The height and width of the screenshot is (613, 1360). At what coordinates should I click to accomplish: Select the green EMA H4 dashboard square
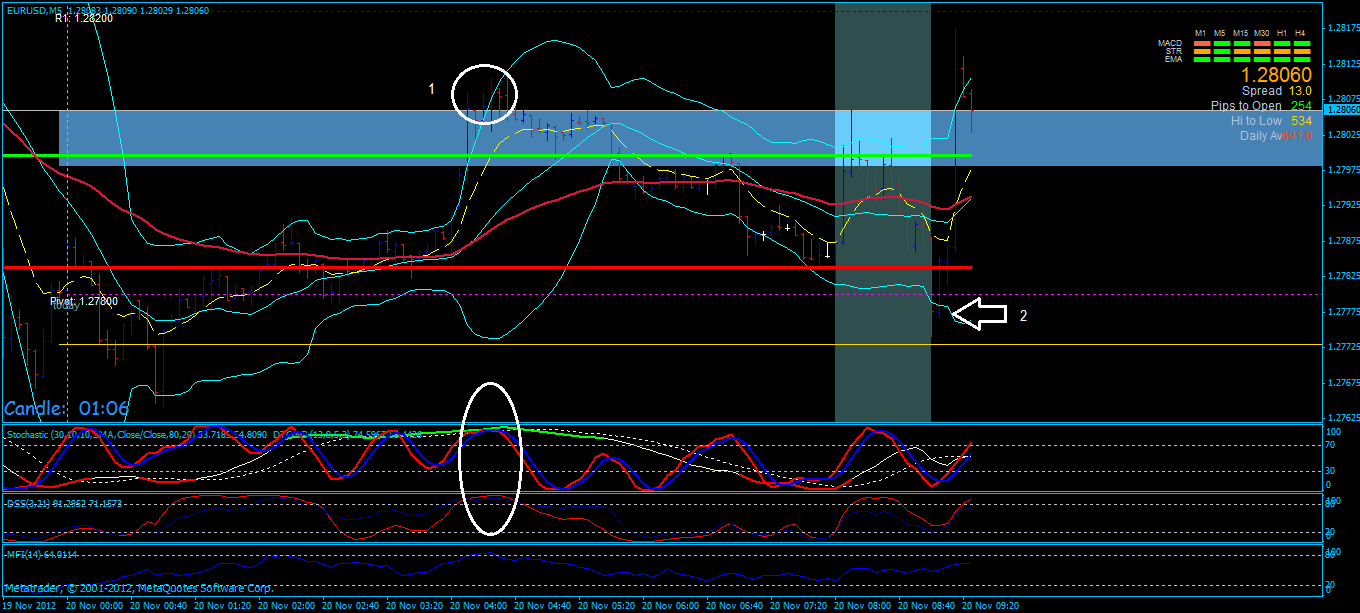click(x=1302, y=59)
